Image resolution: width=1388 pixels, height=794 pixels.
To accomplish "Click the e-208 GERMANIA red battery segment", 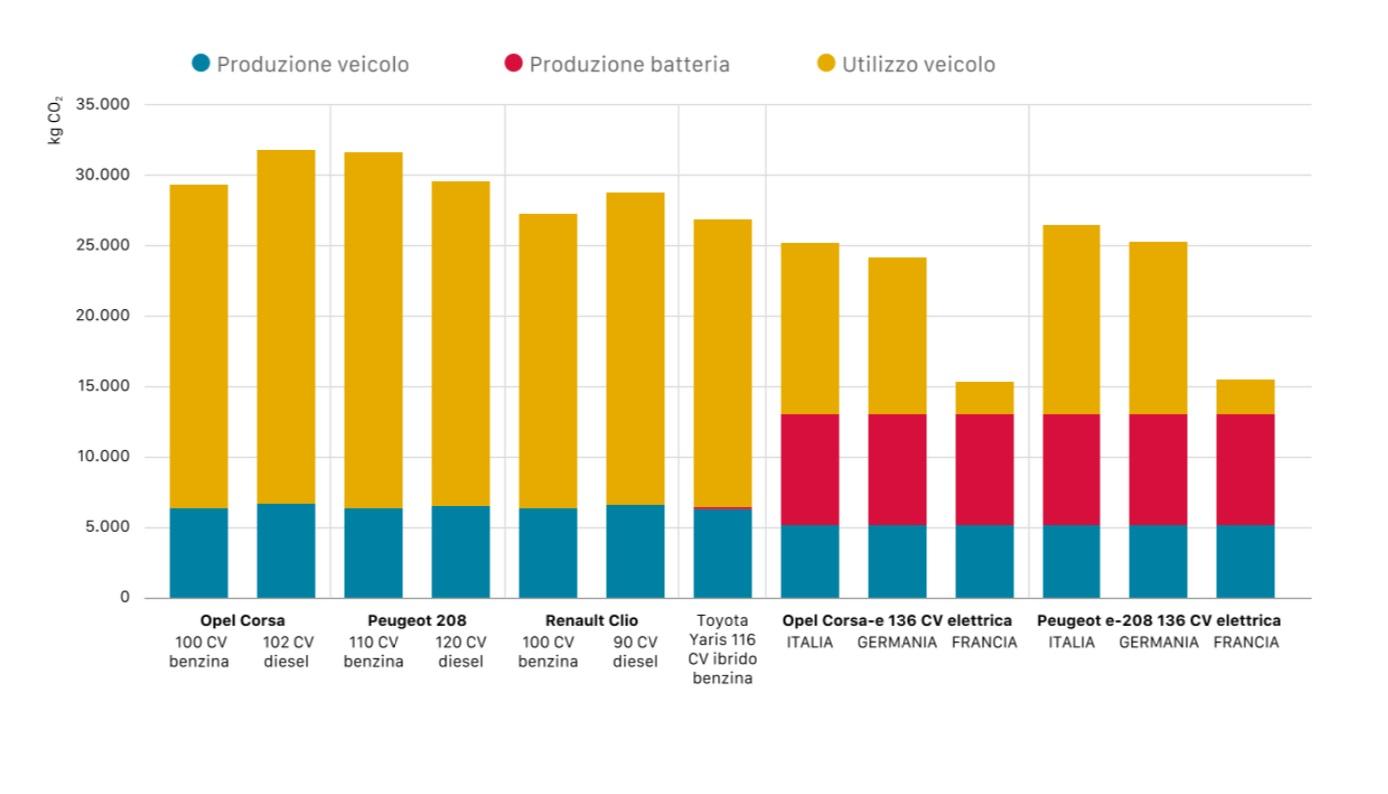I will (1158, 470).
